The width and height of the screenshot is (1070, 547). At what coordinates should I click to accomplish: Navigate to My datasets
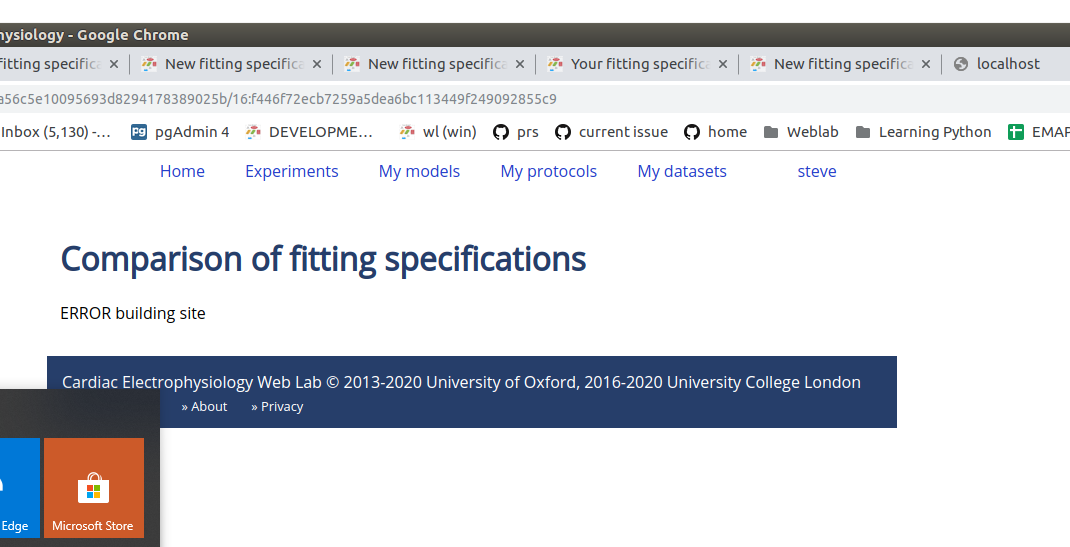(x=682, y=171)
